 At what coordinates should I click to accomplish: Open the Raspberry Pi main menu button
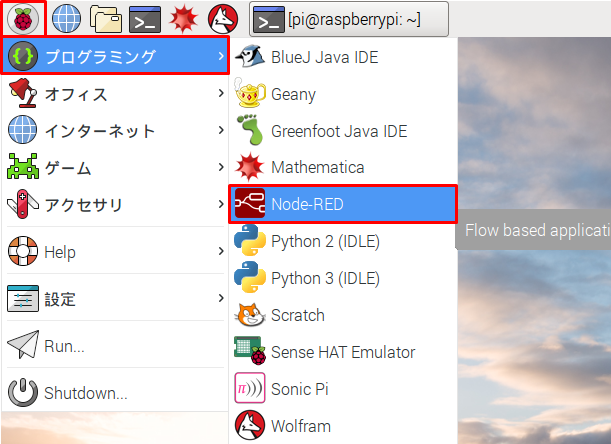coord(23,18)
